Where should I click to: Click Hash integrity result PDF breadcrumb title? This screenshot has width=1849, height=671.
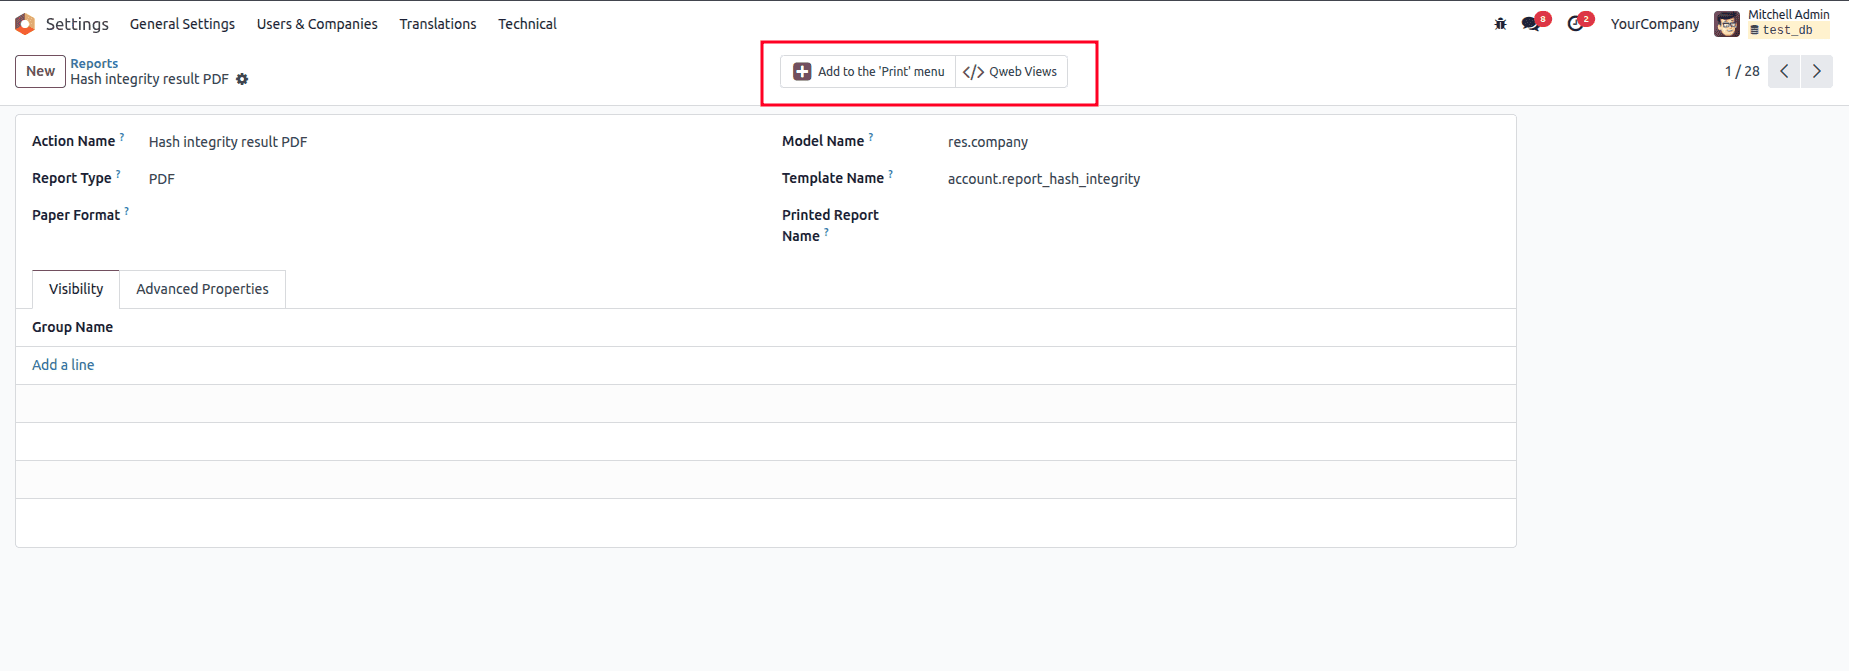149,79
